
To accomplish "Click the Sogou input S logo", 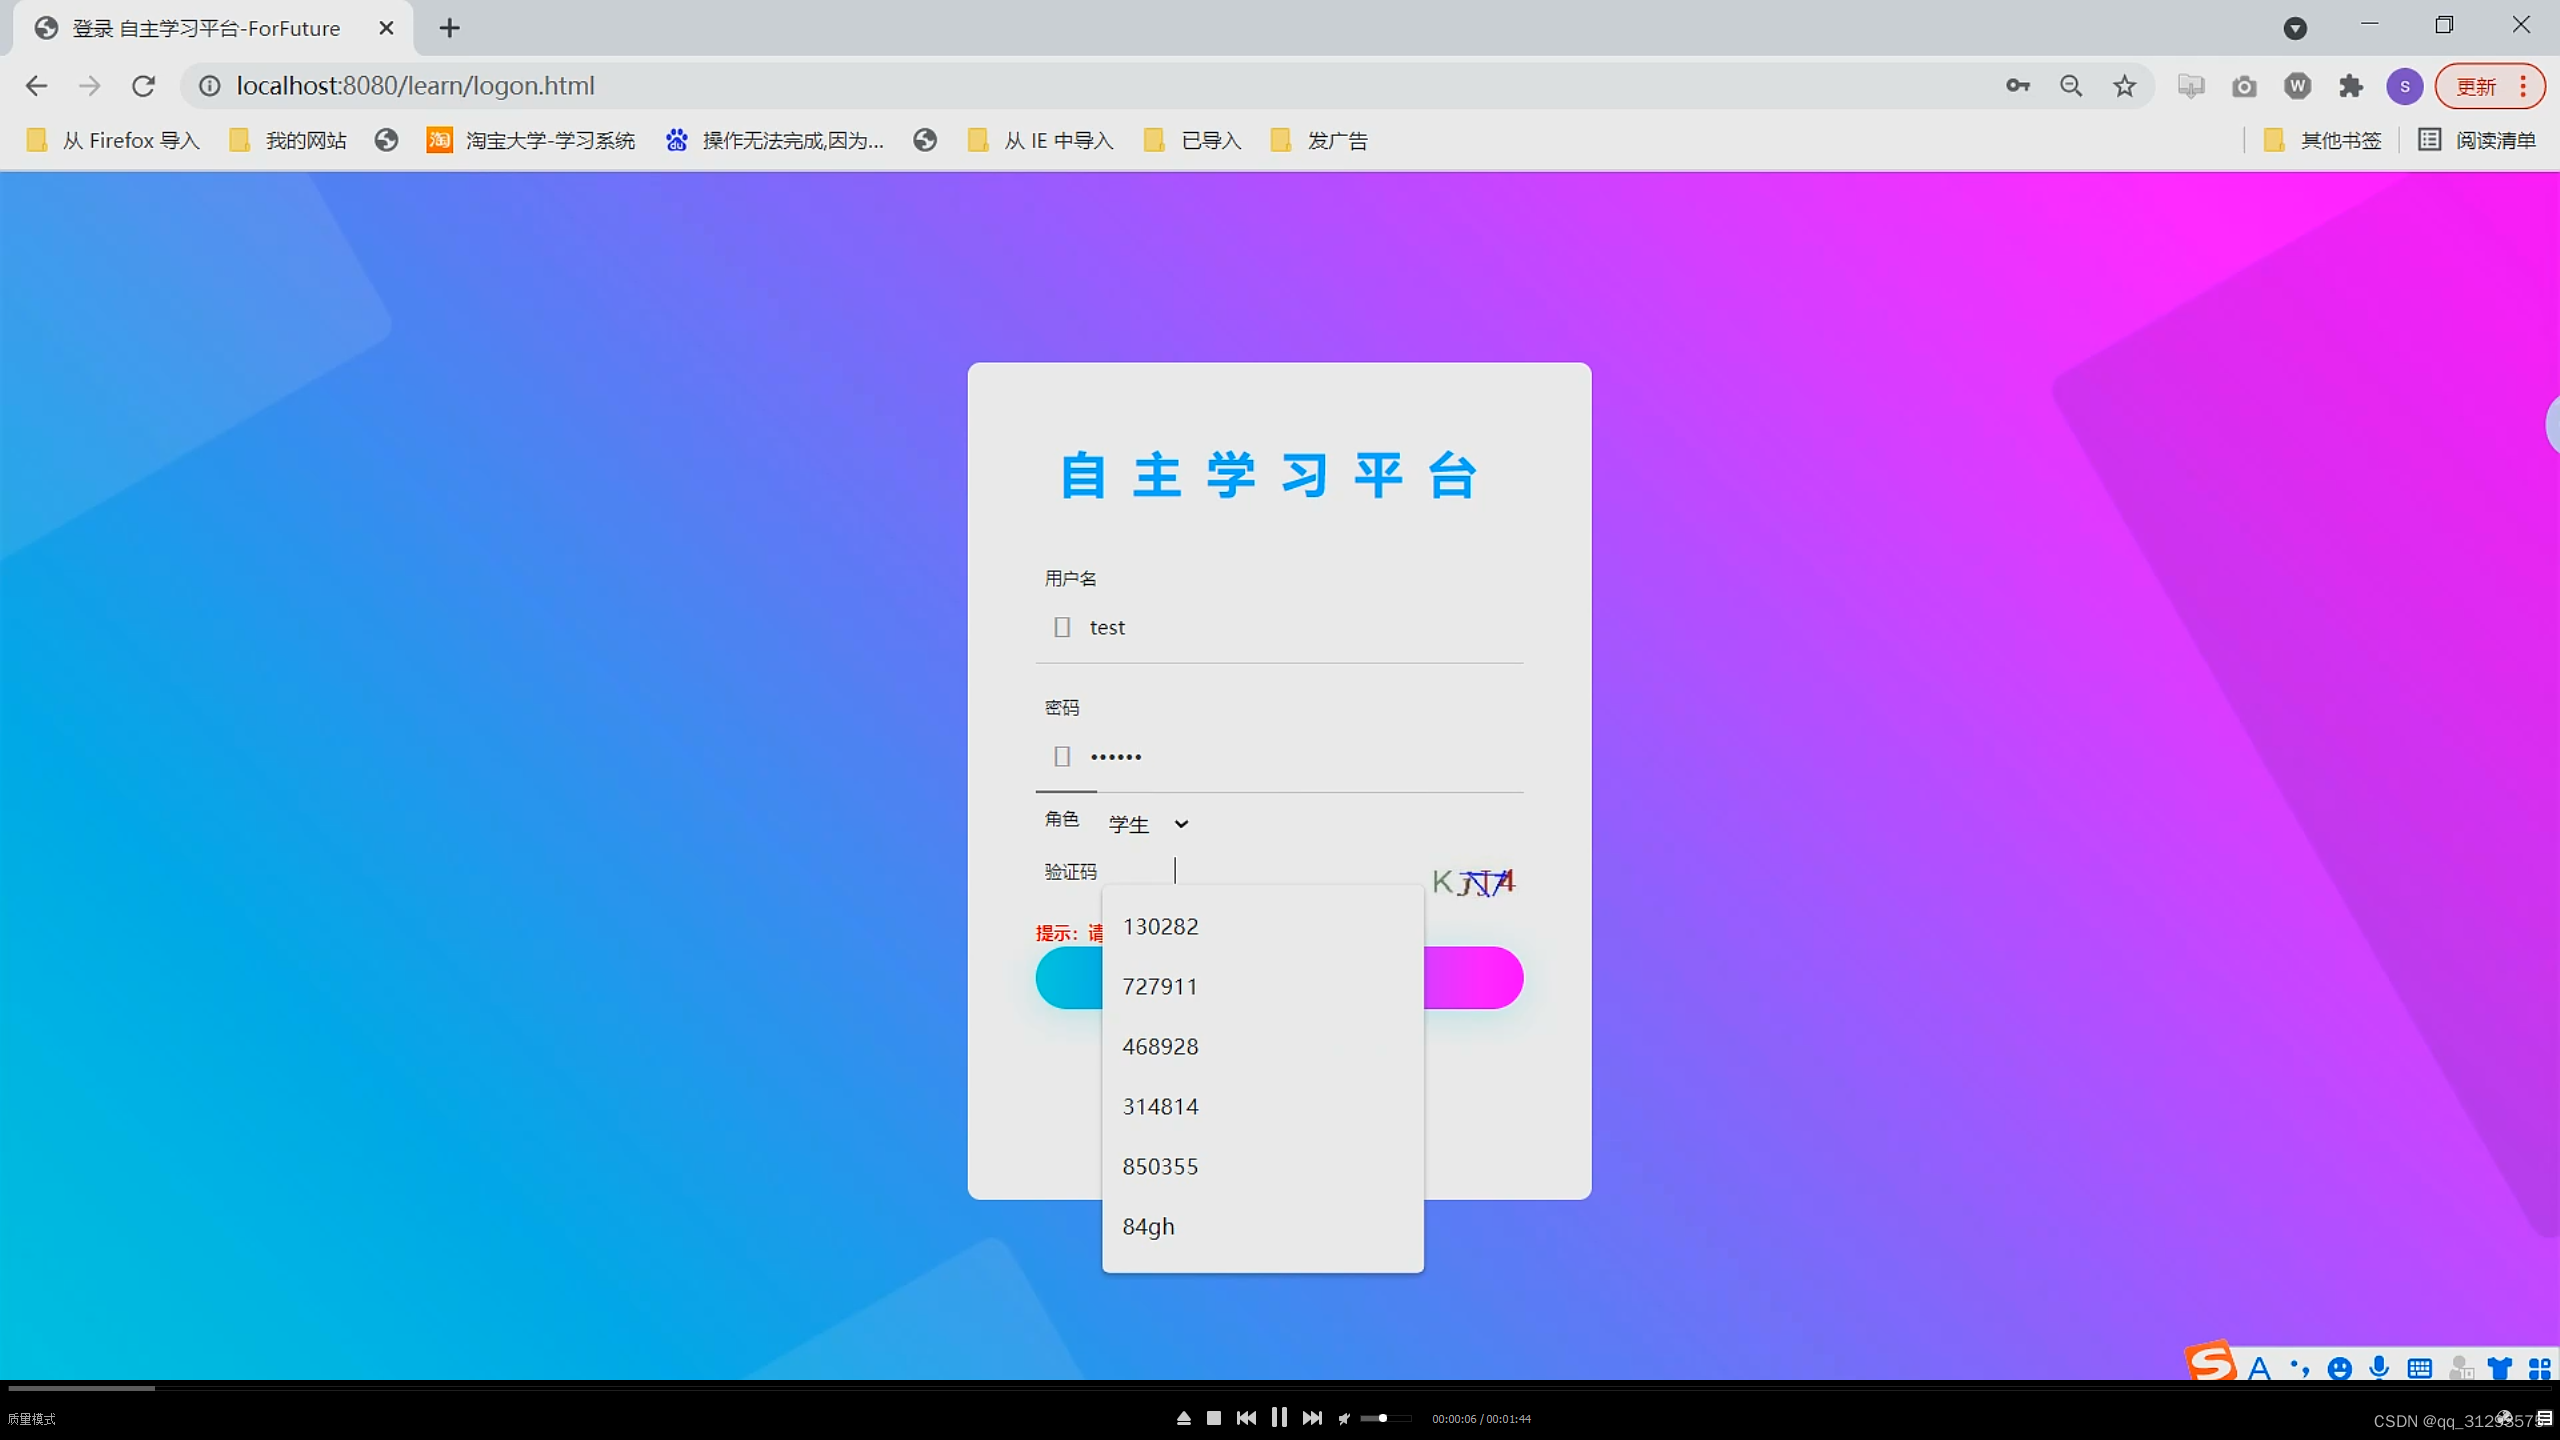I will (x=2209, y=1360).
